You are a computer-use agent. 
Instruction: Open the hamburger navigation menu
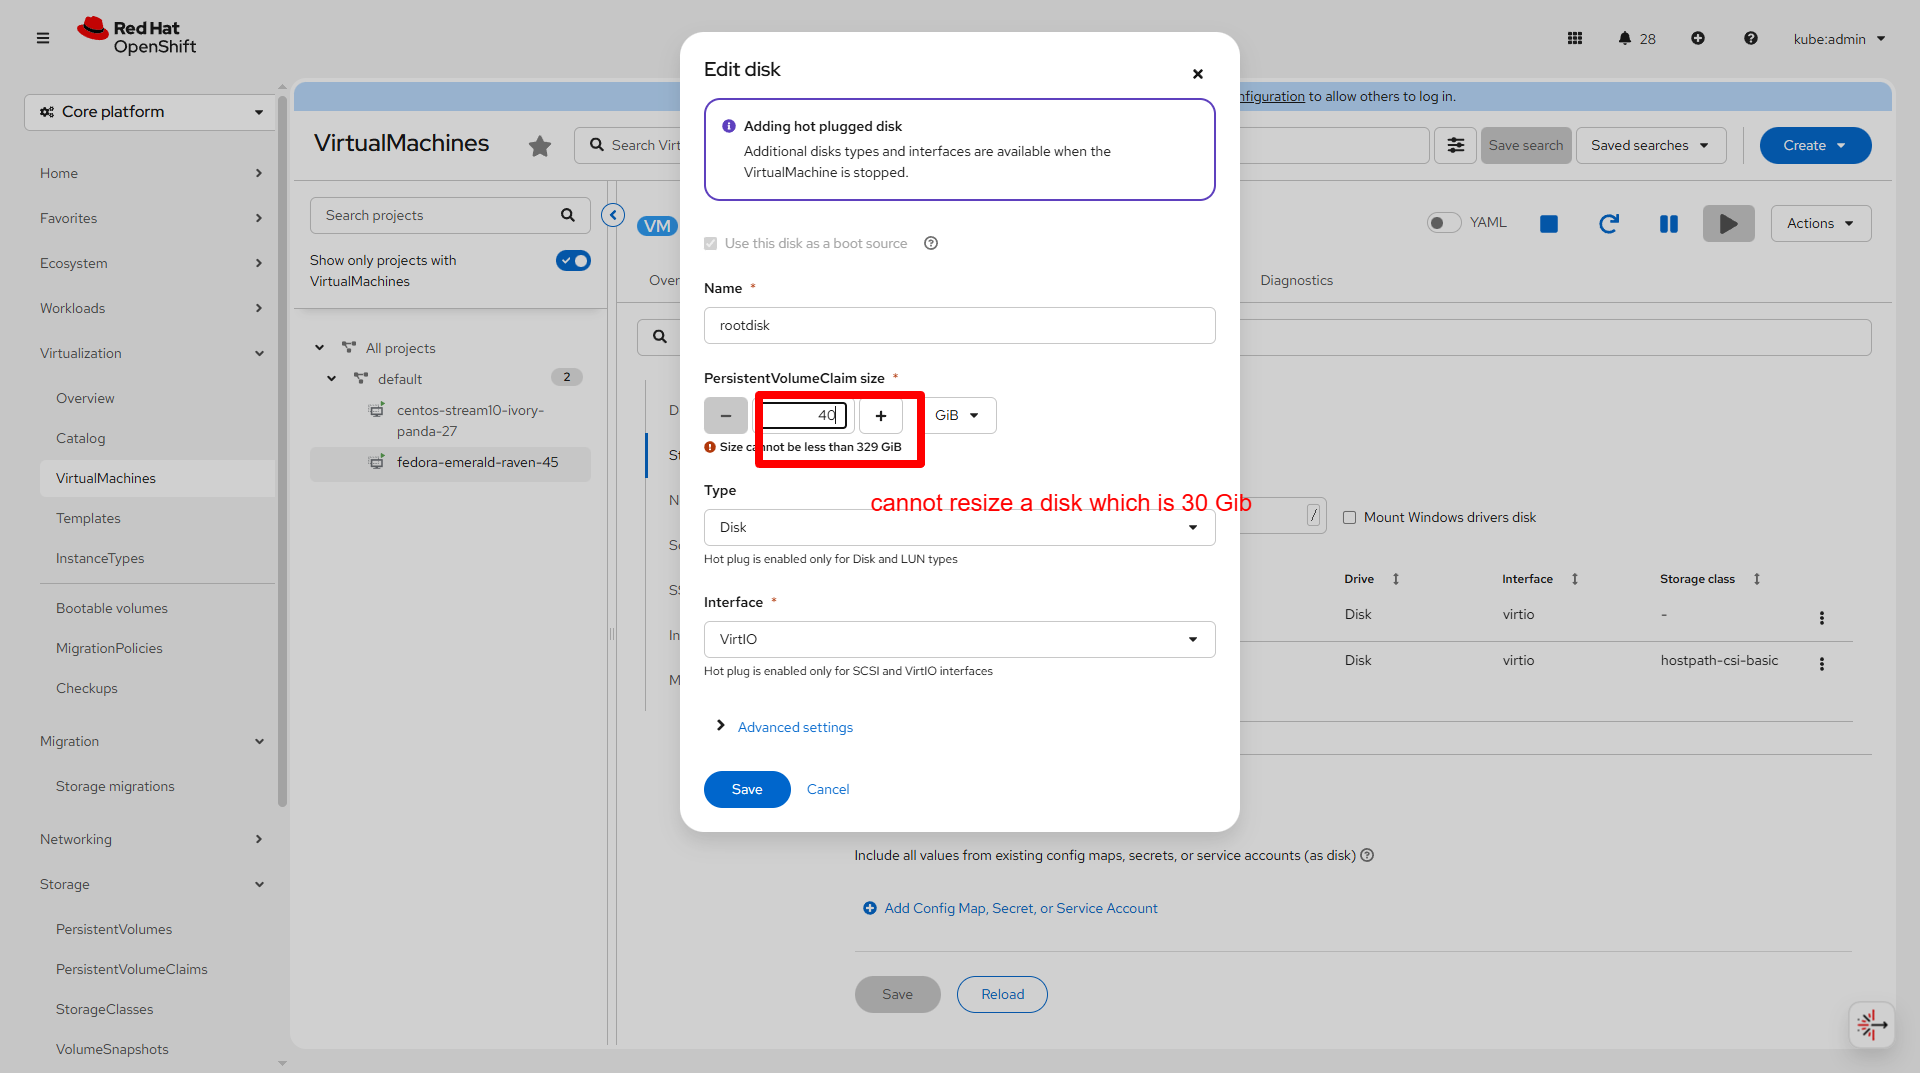coord(42,38)
